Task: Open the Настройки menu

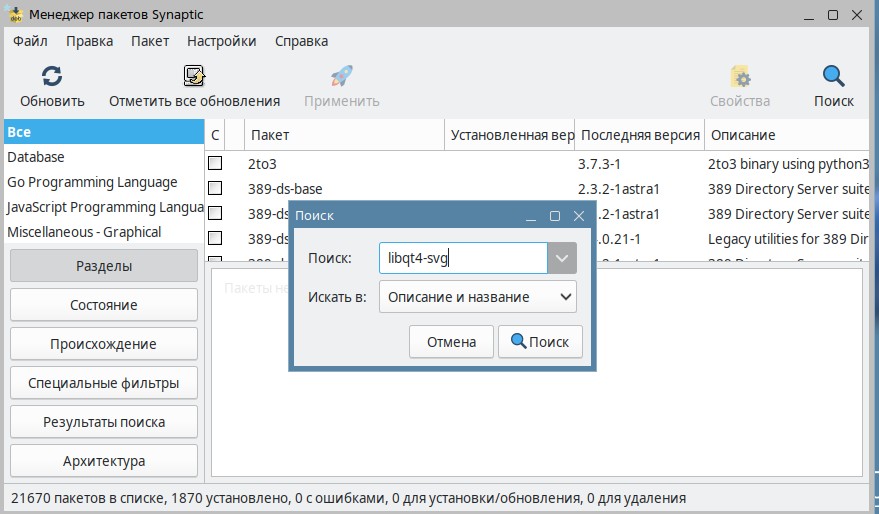Action: (x=221, y=41)
